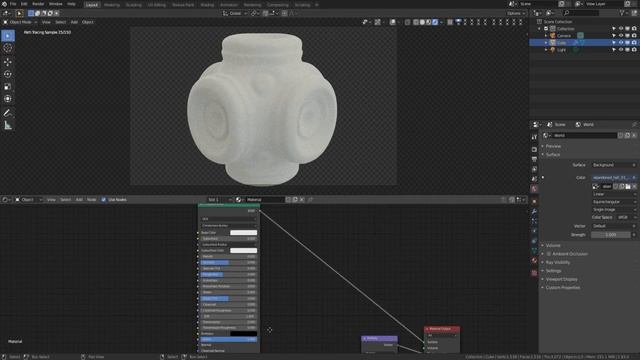The width and height of the screenshot is (640, 360).
Task: Open the Texture properties tab
Action: (534, 273)
